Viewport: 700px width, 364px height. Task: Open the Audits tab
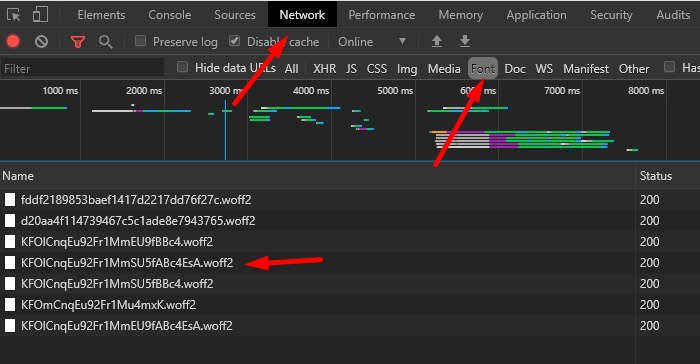[673, 15]
